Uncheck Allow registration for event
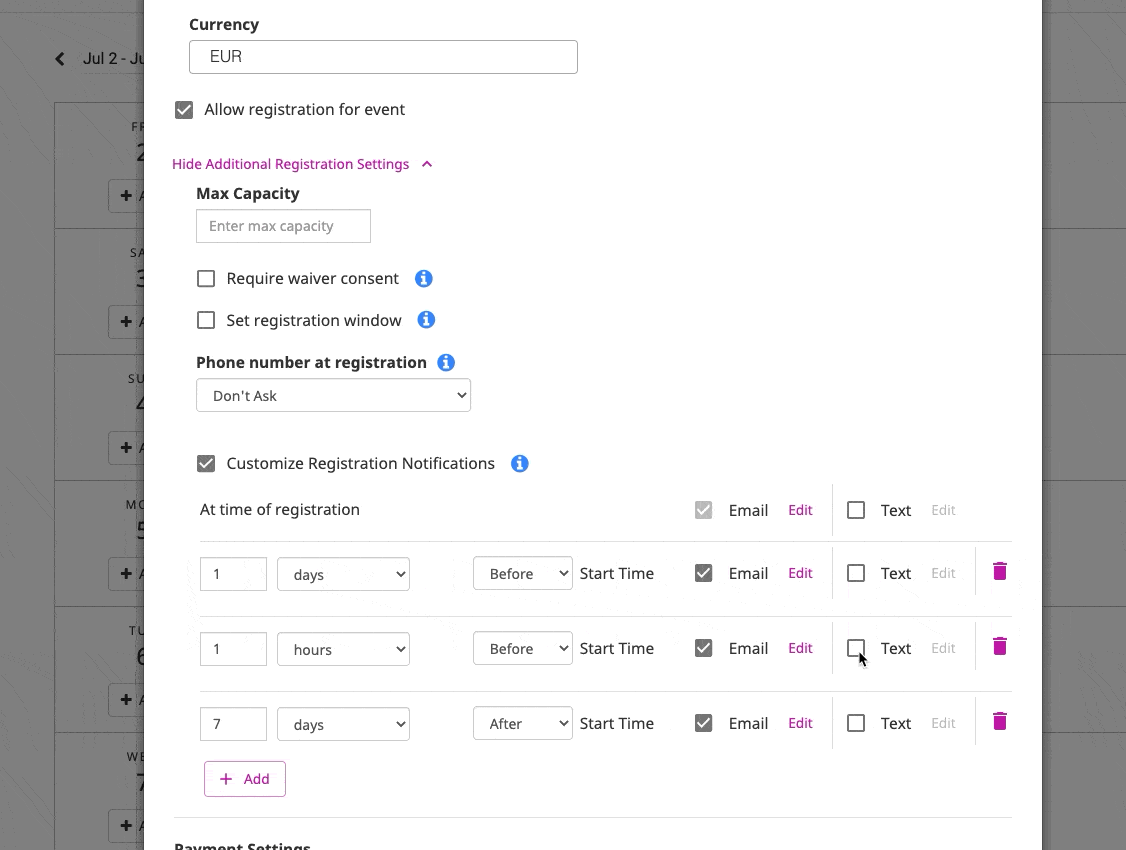Viewport: 1126px width, 850px height. 184,110
